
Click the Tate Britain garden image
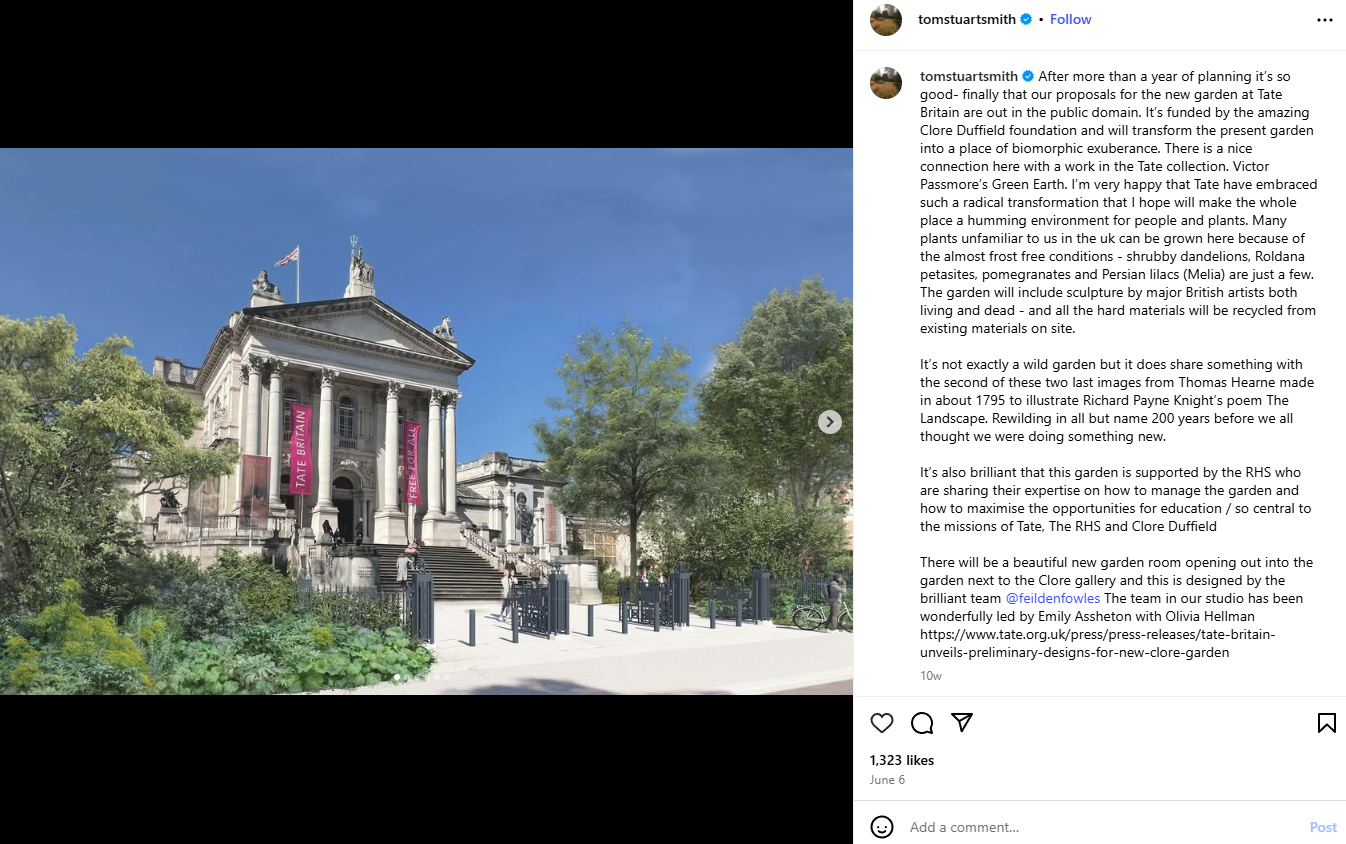point(426,421)
